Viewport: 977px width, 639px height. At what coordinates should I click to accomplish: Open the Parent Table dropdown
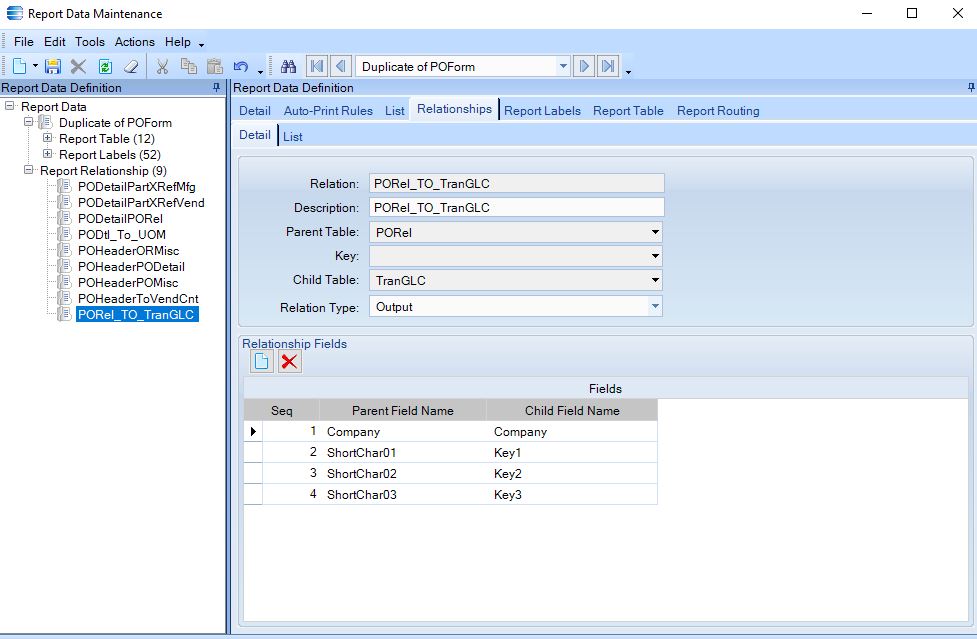(655, 232)
